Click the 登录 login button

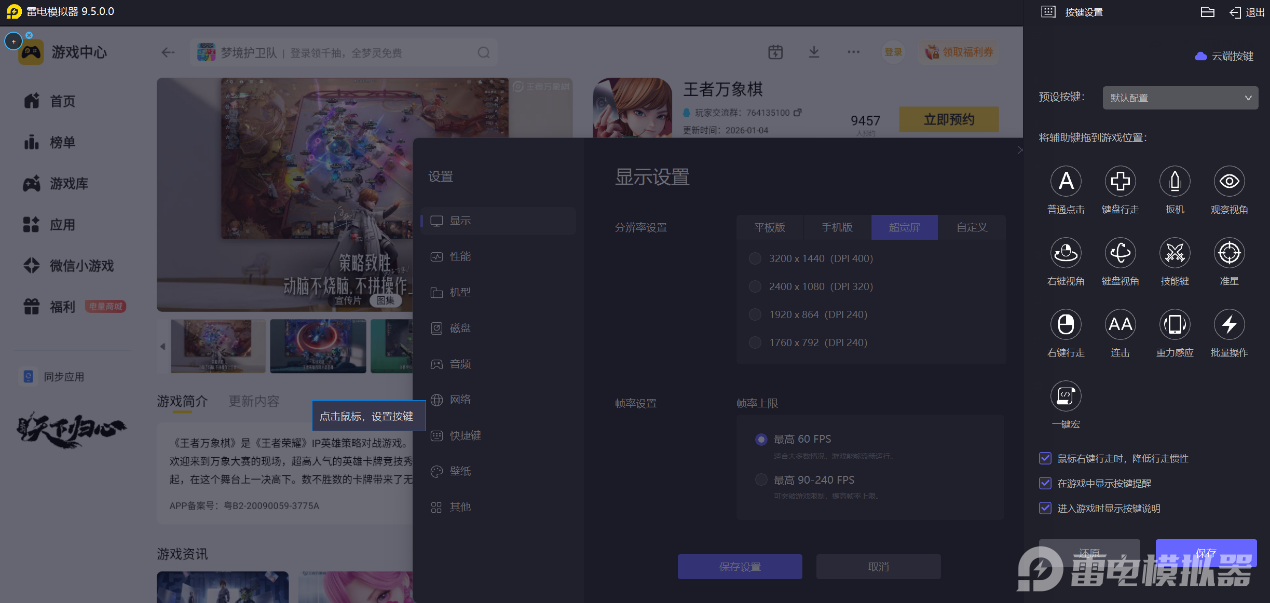(893, 52)
